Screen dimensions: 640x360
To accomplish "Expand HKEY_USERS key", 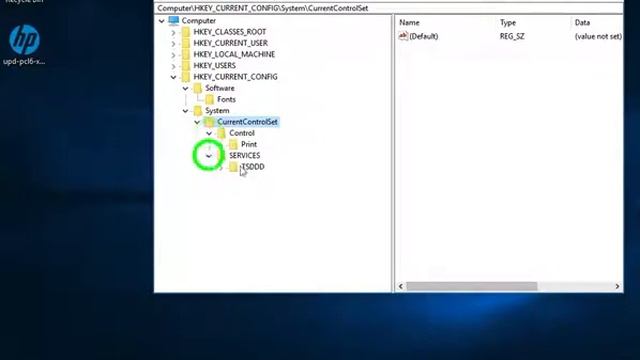I will click(x=173, y=66).
